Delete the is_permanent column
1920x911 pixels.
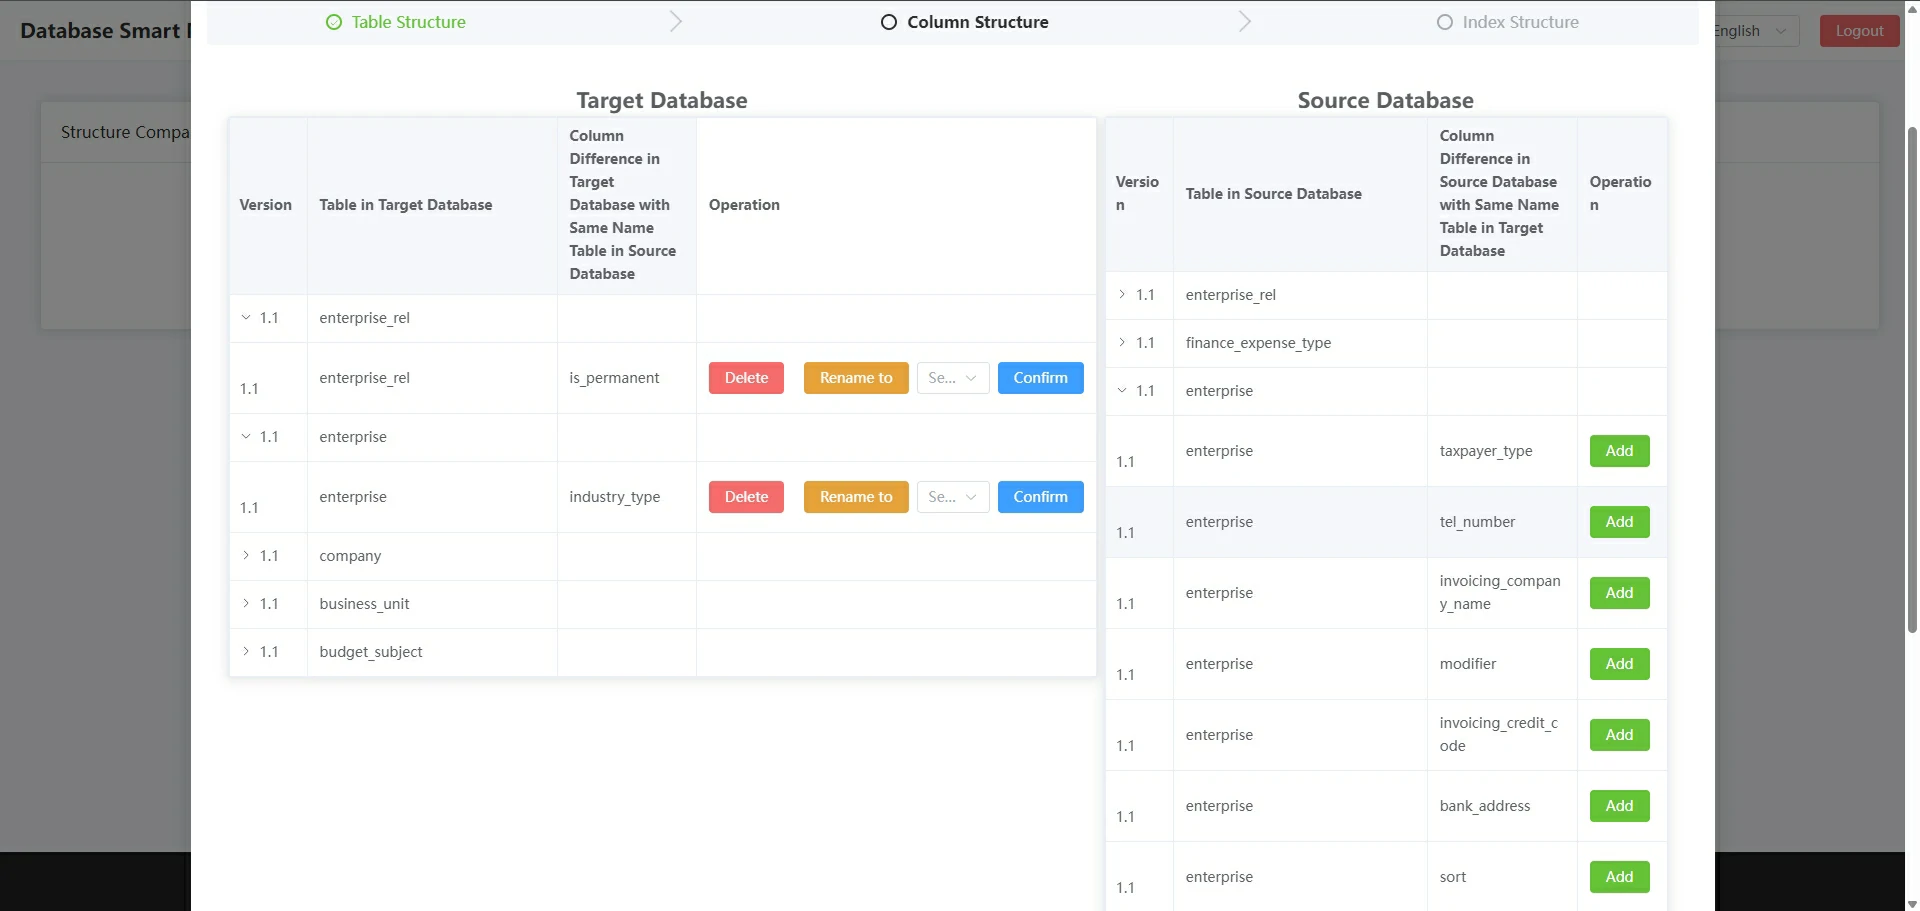point(746,378)
